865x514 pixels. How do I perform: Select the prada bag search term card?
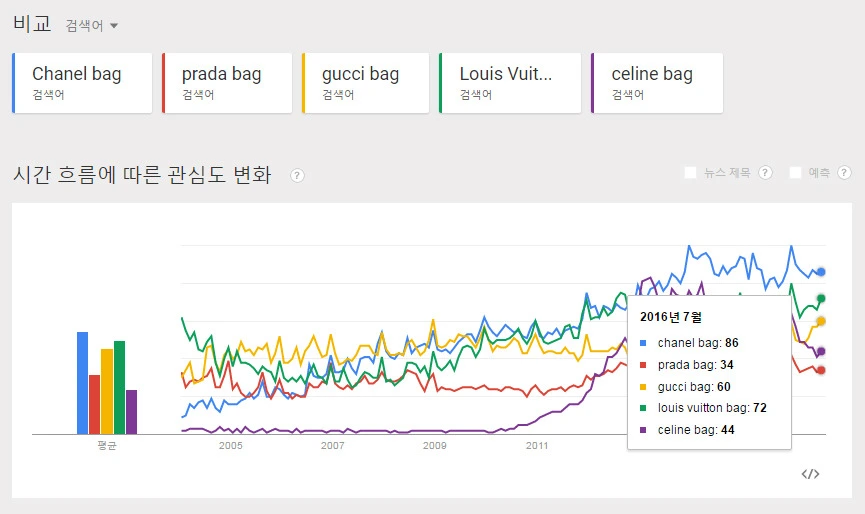pyautogui.click(x=227, y=83)
